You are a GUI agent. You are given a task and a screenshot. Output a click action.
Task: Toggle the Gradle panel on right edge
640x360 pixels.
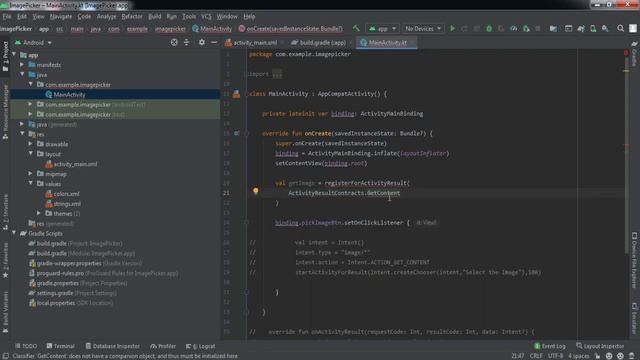point(634,53)
